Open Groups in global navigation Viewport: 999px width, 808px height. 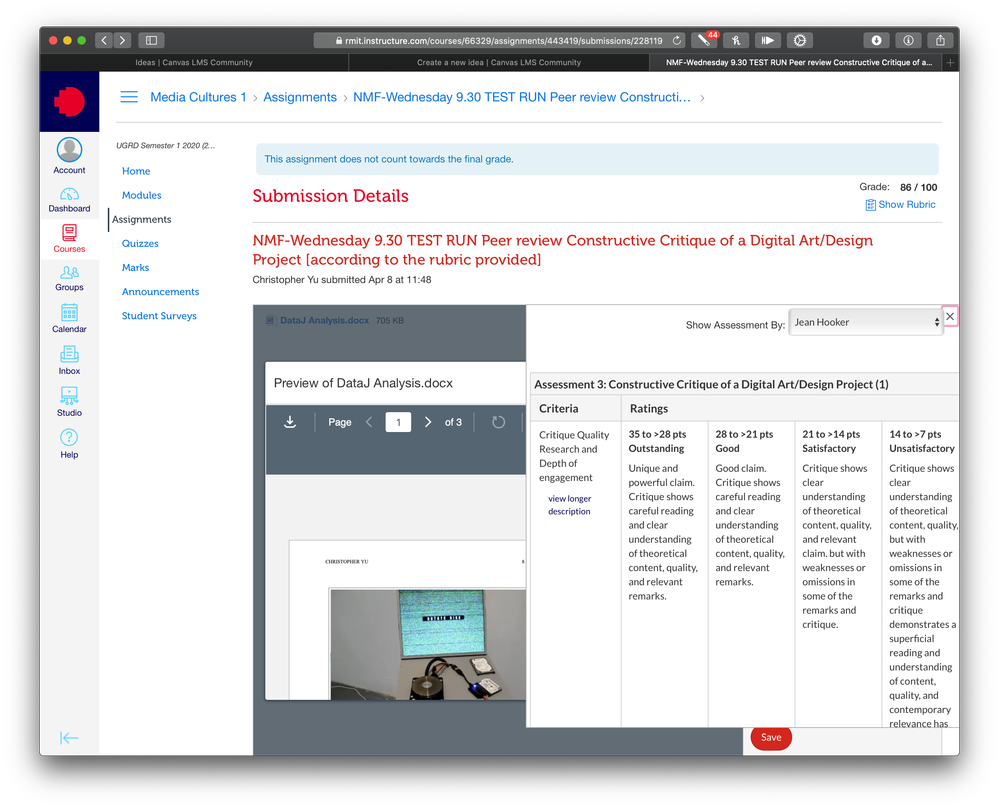[69, 278]
